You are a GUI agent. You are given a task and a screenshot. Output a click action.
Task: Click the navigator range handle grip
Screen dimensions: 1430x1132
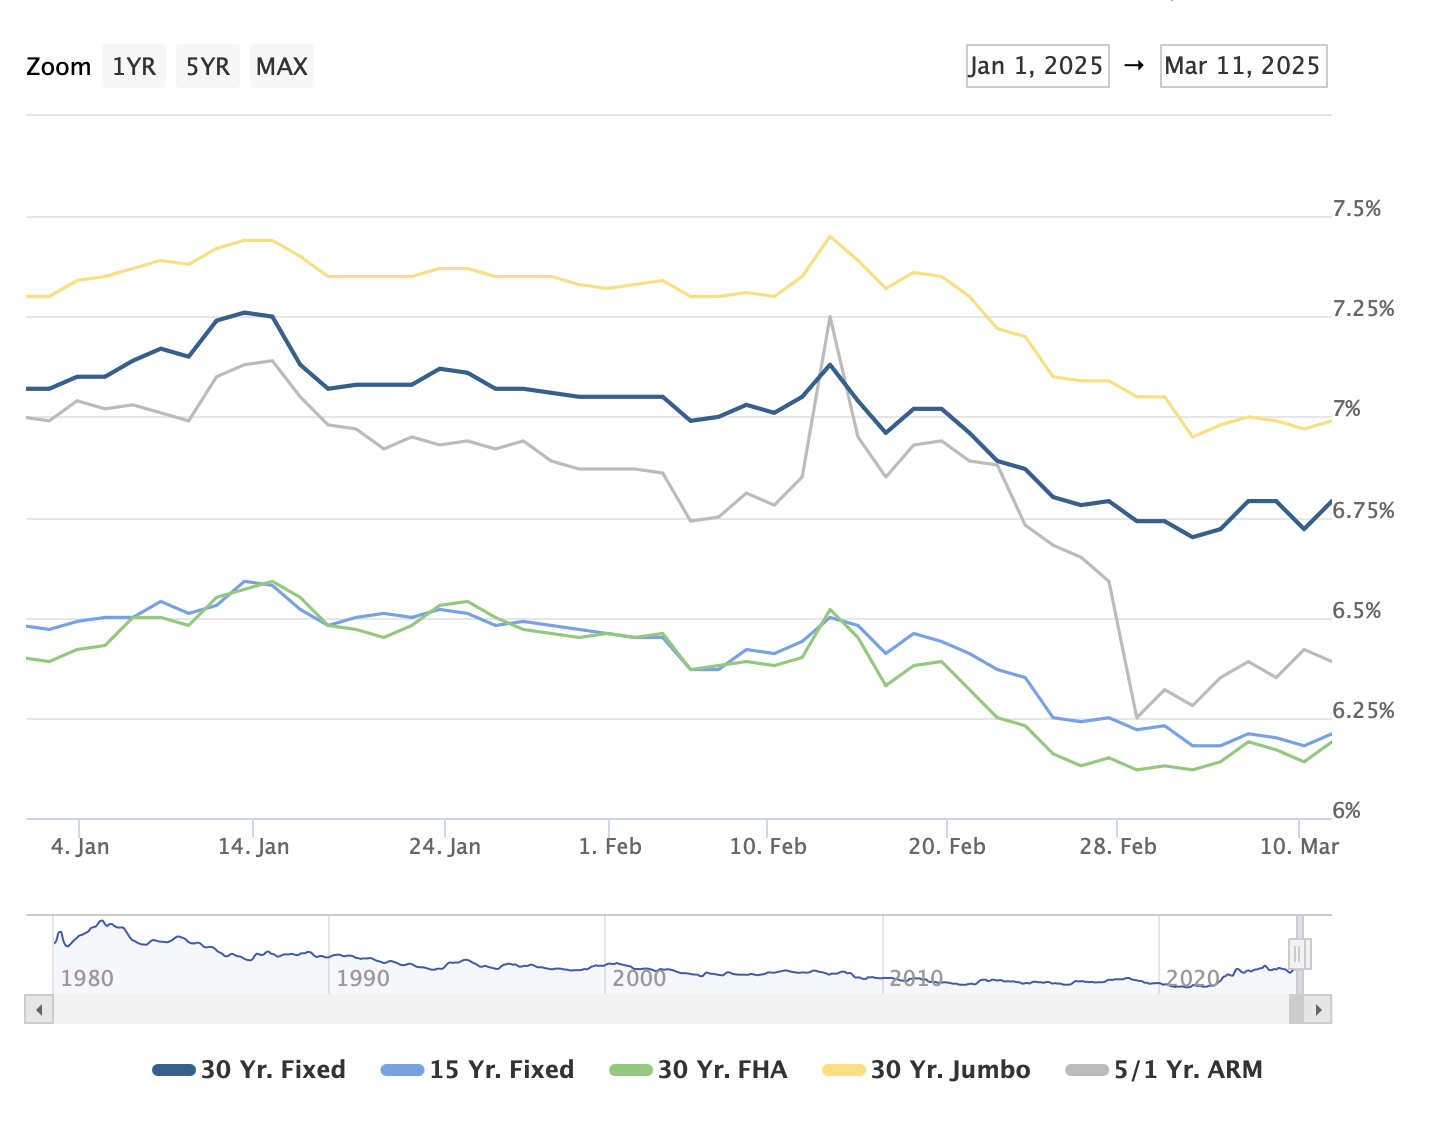[1299, 954]
